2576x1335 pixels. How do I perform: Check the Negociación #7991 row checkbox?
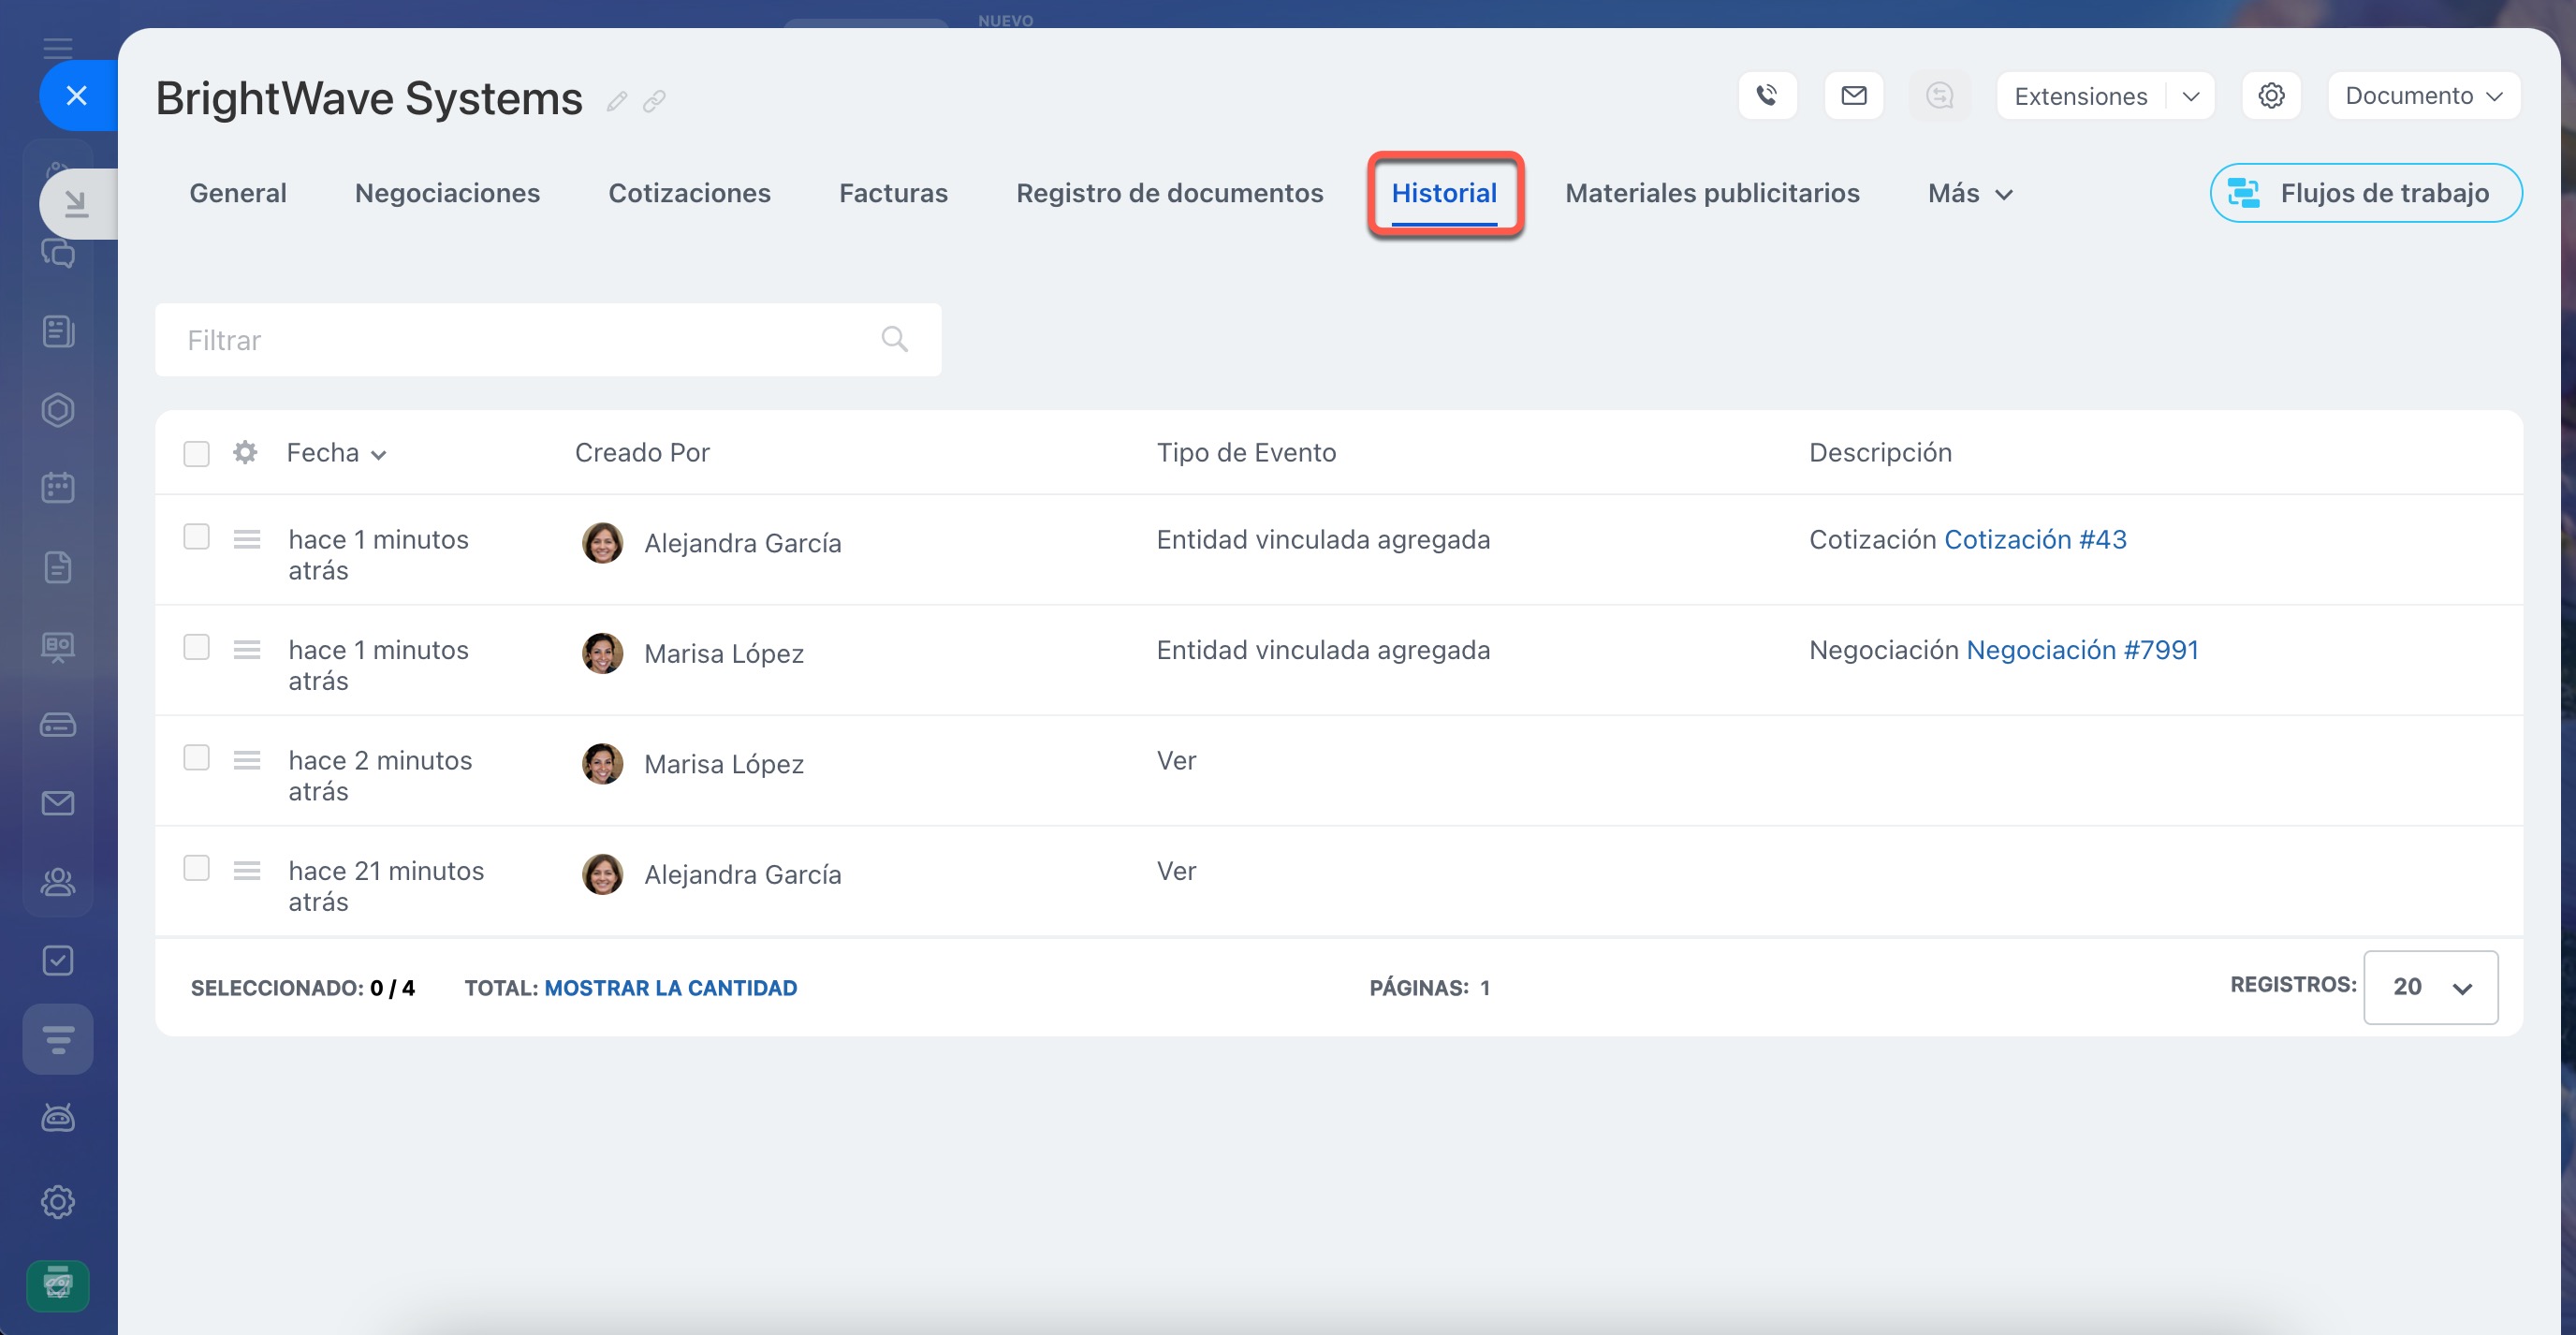[196, 647]
